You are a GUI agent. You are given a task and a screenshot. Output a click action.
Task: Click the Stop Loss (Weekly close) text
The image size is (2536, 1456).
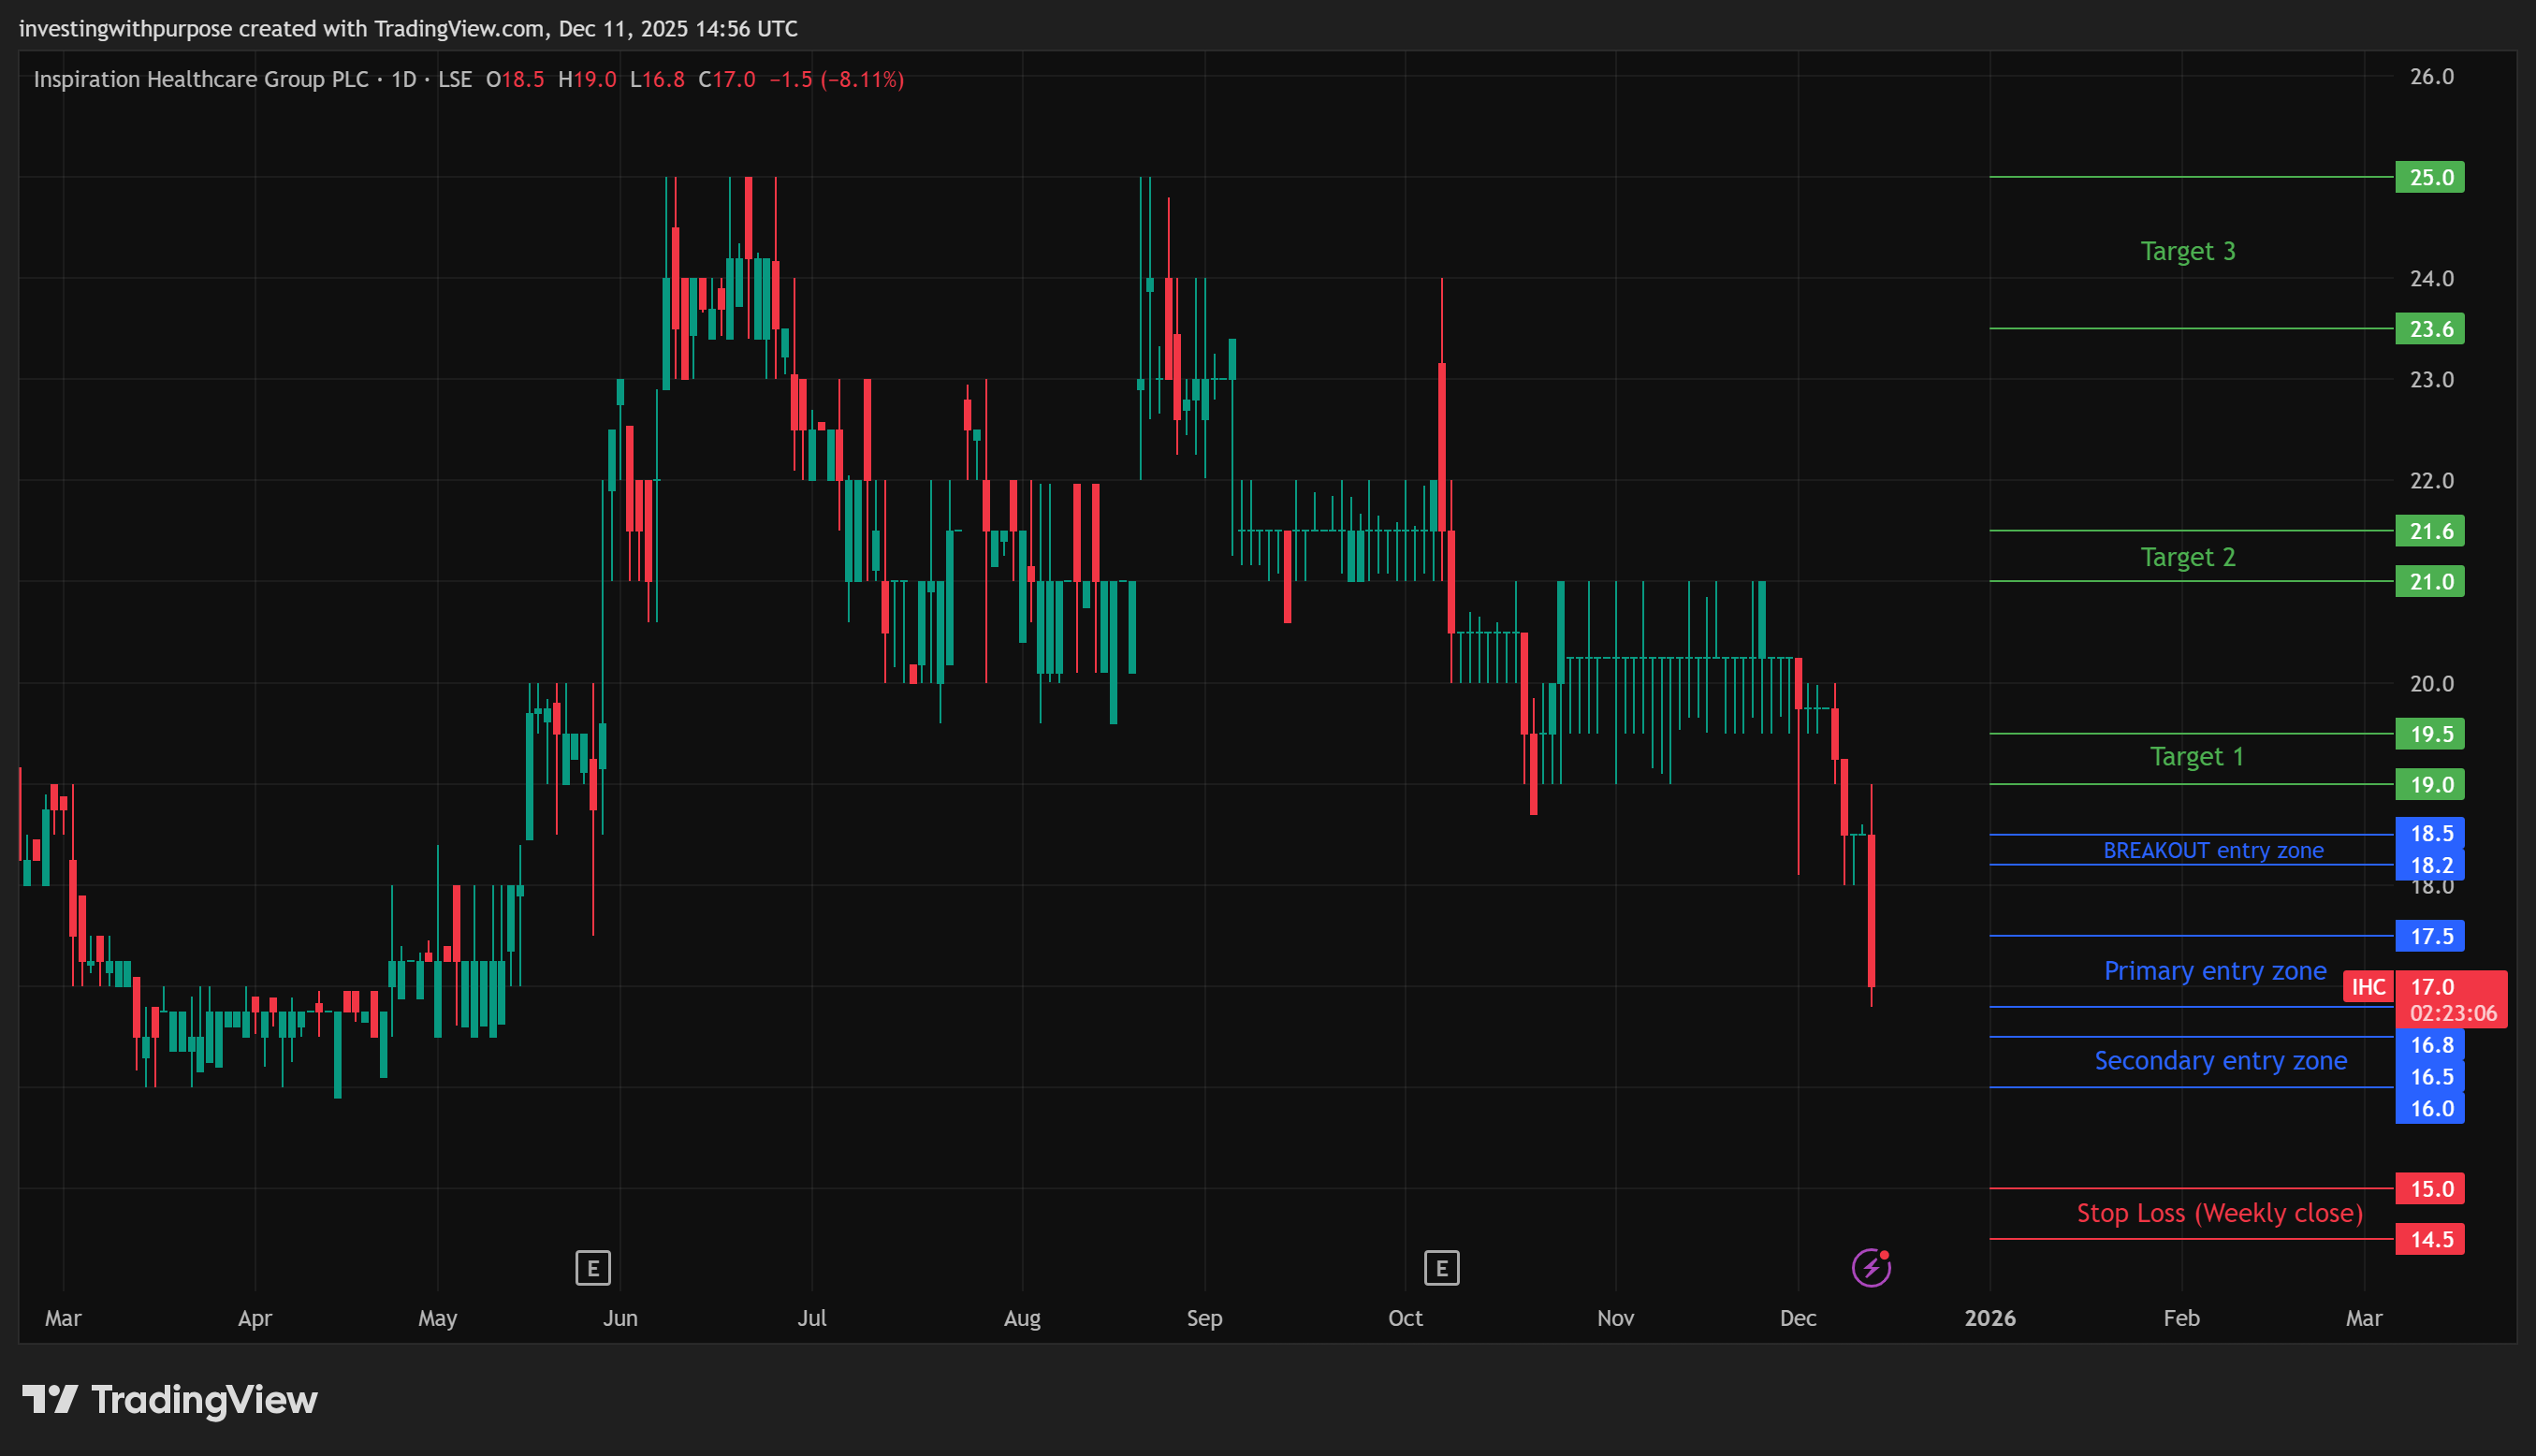point(2219,1213)
